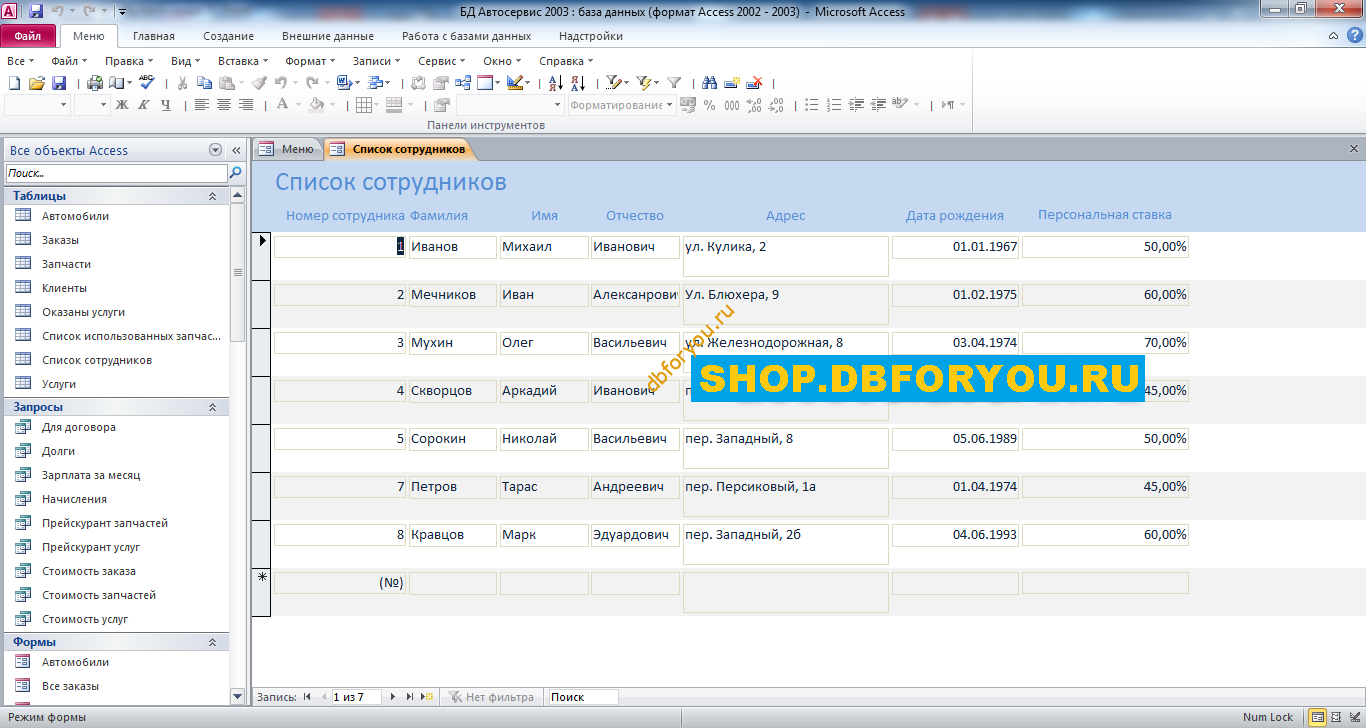Click the Save diskette icon in menu toolbar

point(59,83)
